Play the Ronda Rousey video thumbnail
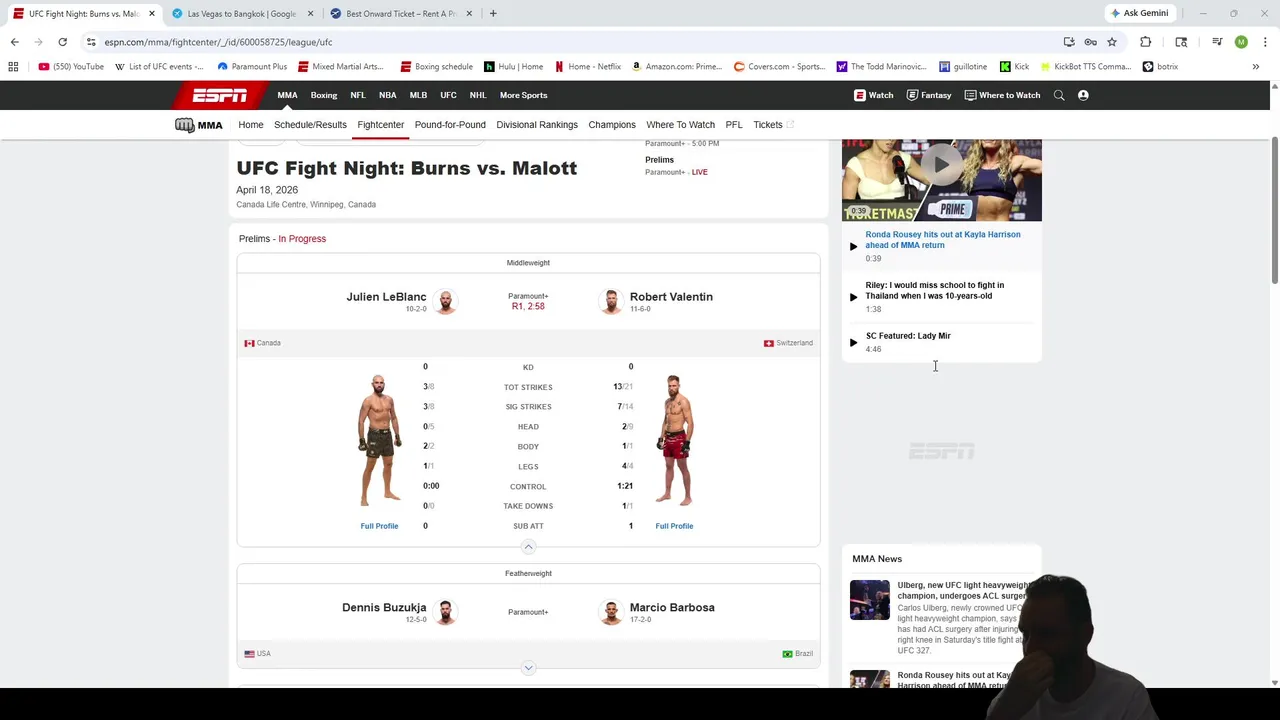The width and height of the screenshot is (1280, 720). pos(941,180)
